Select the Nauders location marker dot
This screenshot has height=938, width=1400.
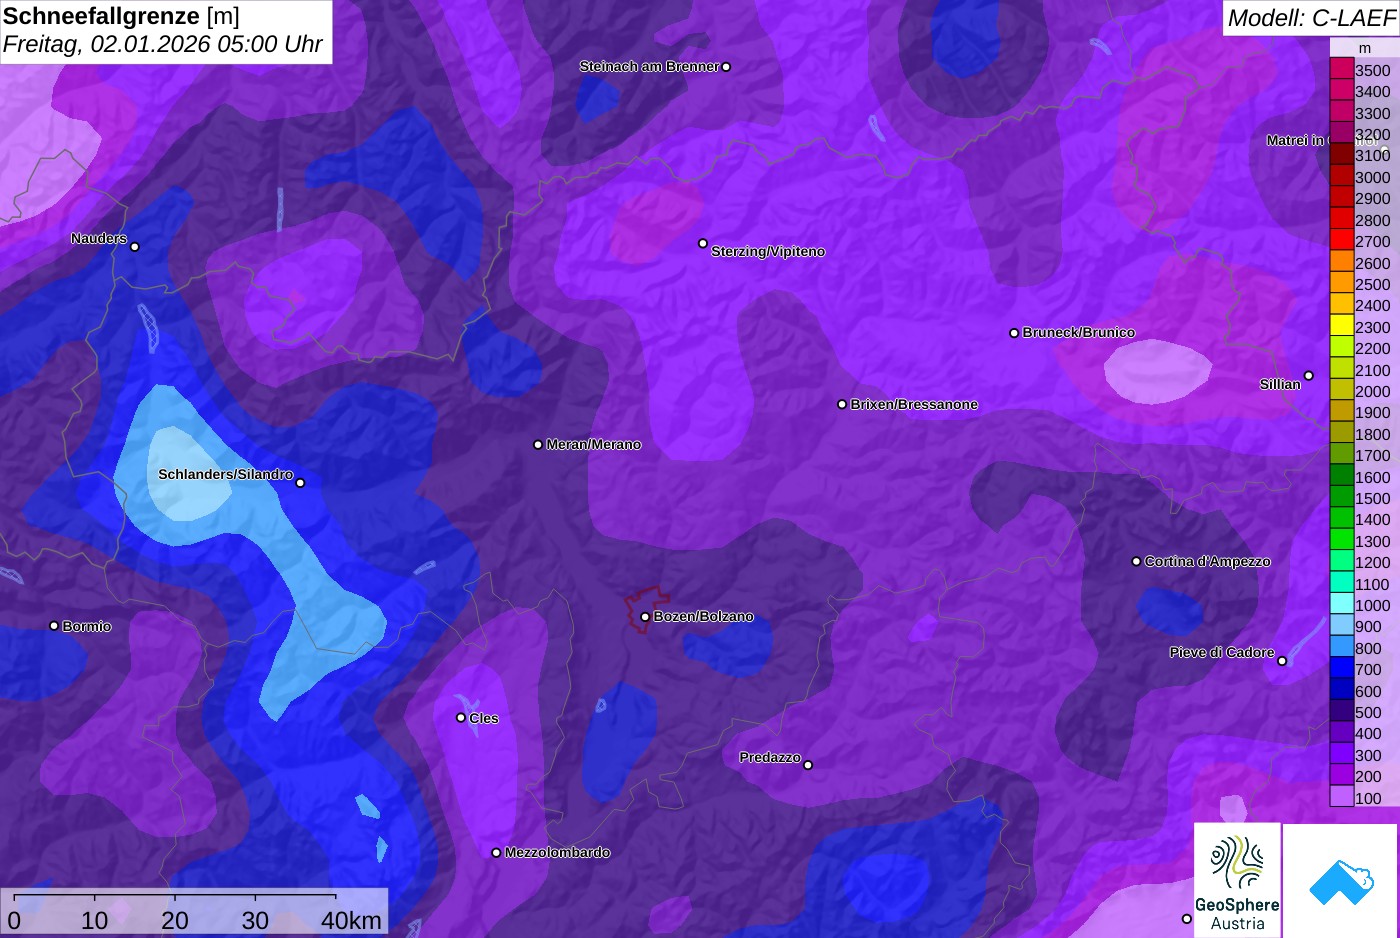tap(135, 247)
